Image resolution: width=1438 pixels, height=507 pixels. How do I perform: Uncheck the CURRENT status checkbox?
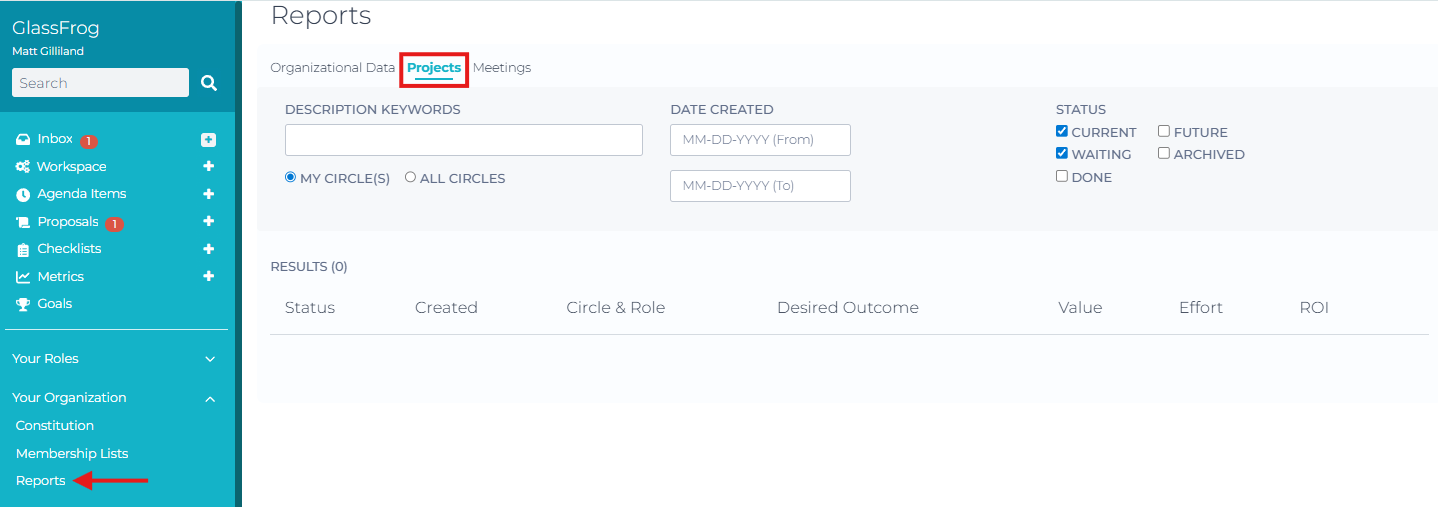pyautogui.click(x=1062, y=131)
